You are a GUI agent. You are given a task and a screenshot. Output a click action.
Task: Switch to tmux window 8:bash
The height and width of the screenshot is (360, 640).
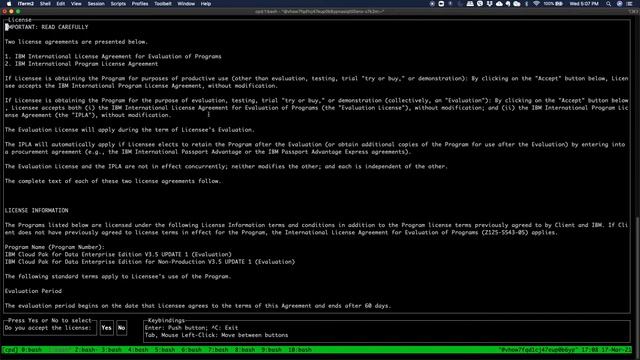tap(245, 350)
